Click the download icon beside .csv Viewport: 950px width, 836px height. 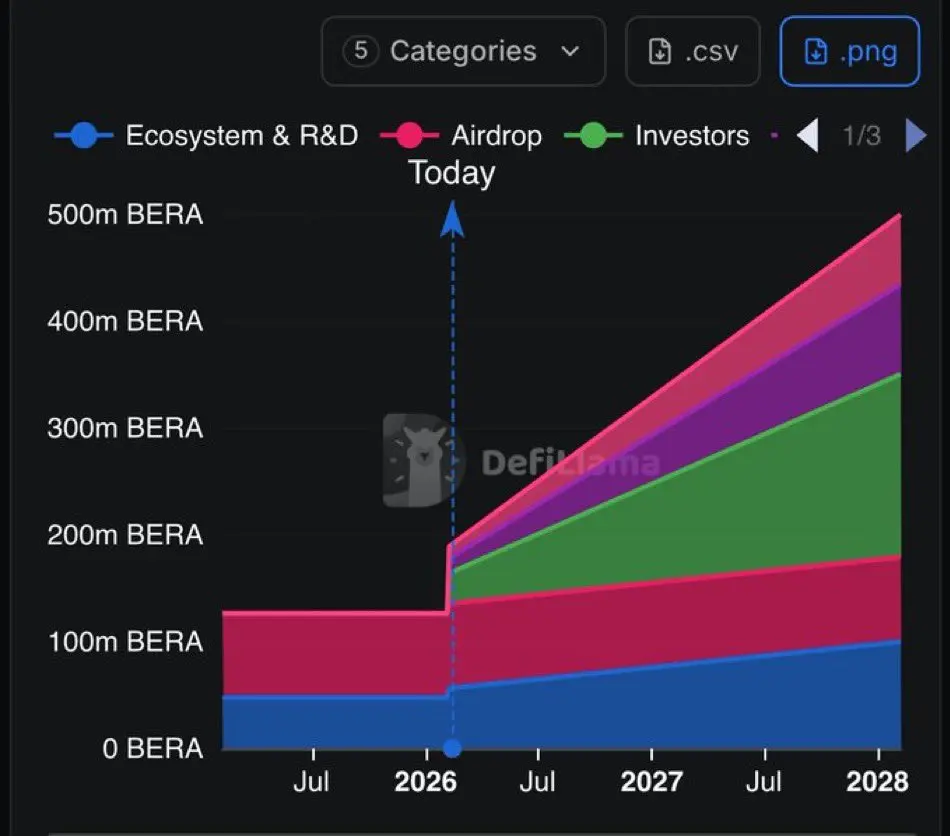point(660,51)
